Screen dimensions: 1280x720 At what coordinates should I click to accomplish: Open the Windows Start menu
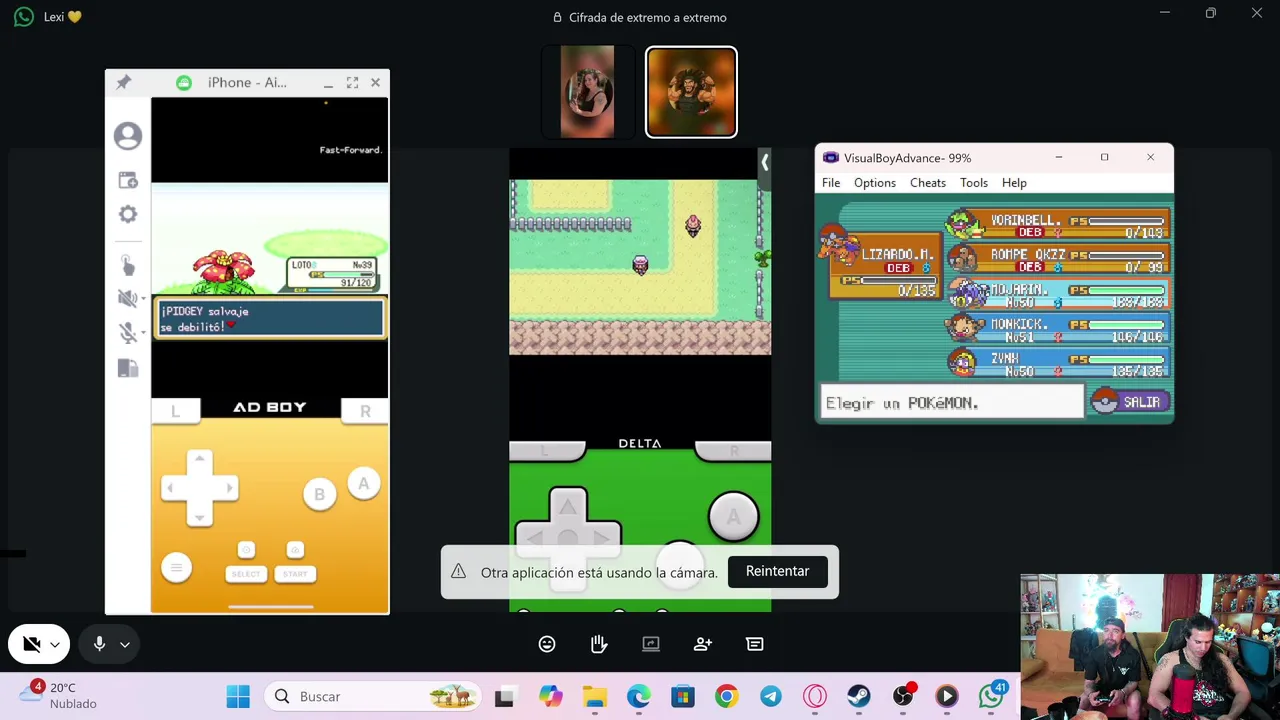tap(238, 696)
